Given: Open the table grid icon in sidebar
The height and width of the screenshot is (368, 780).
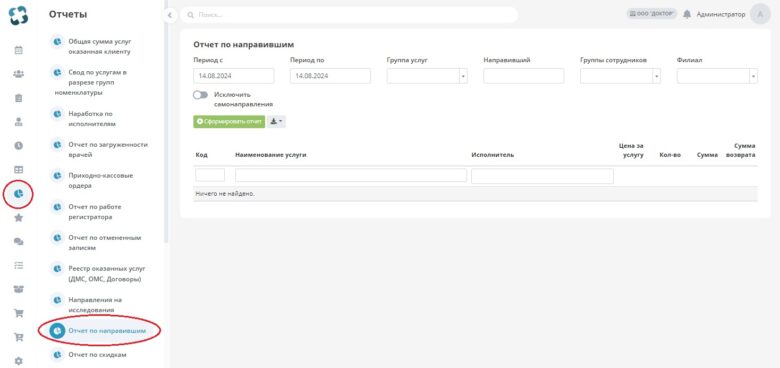Looking at the screenshot, I should tap(18, 170).
